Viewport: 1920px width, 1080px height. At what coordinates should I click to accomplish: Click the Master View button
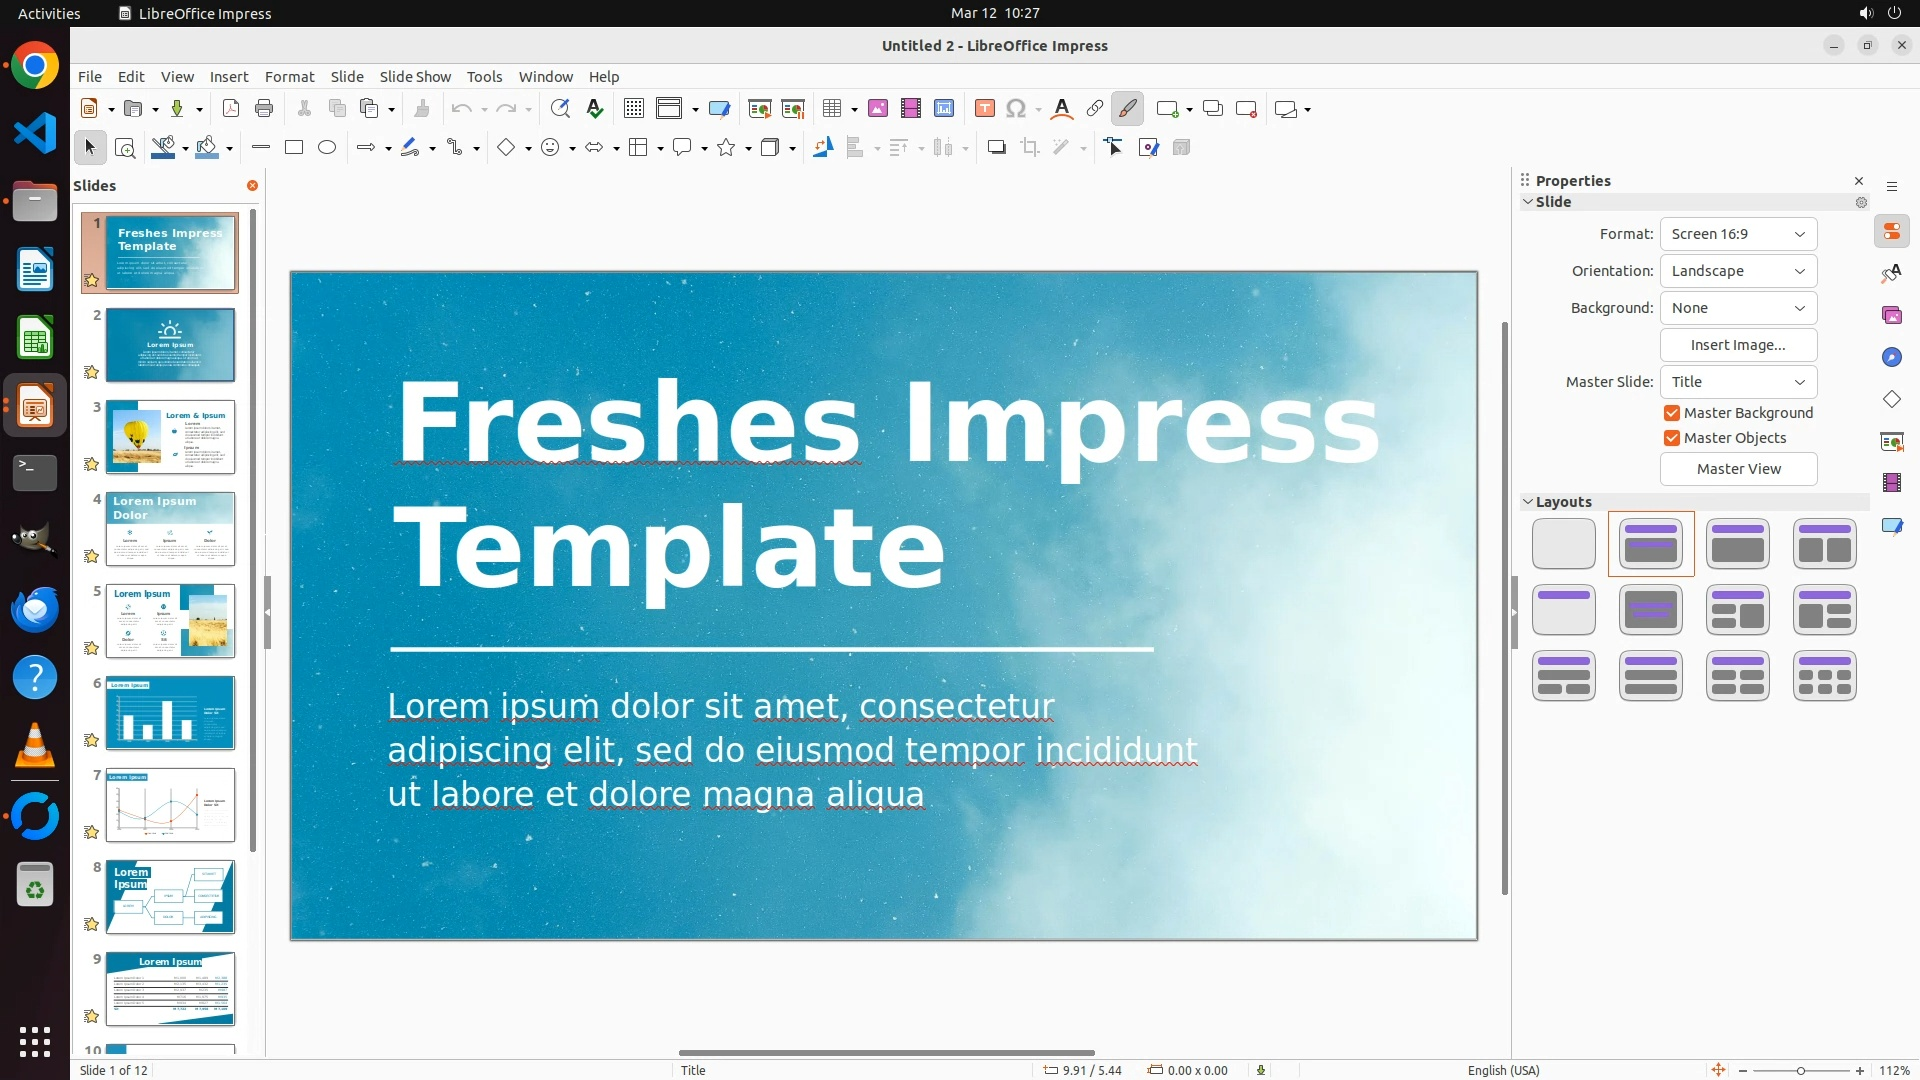(x=1738, y=469)
